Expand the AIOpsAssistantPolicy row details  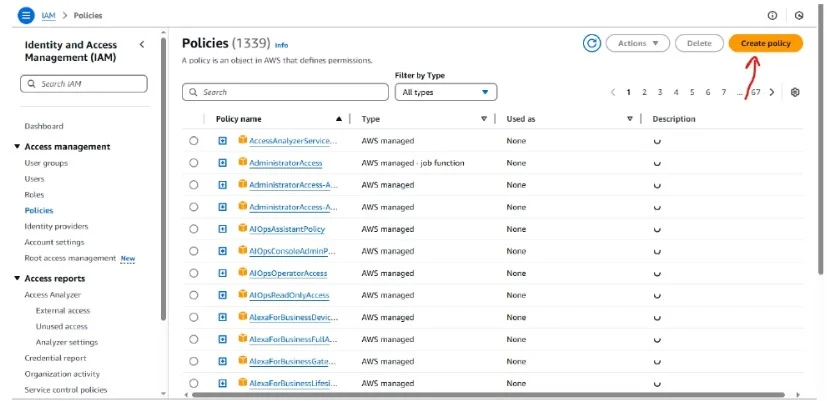223,229
